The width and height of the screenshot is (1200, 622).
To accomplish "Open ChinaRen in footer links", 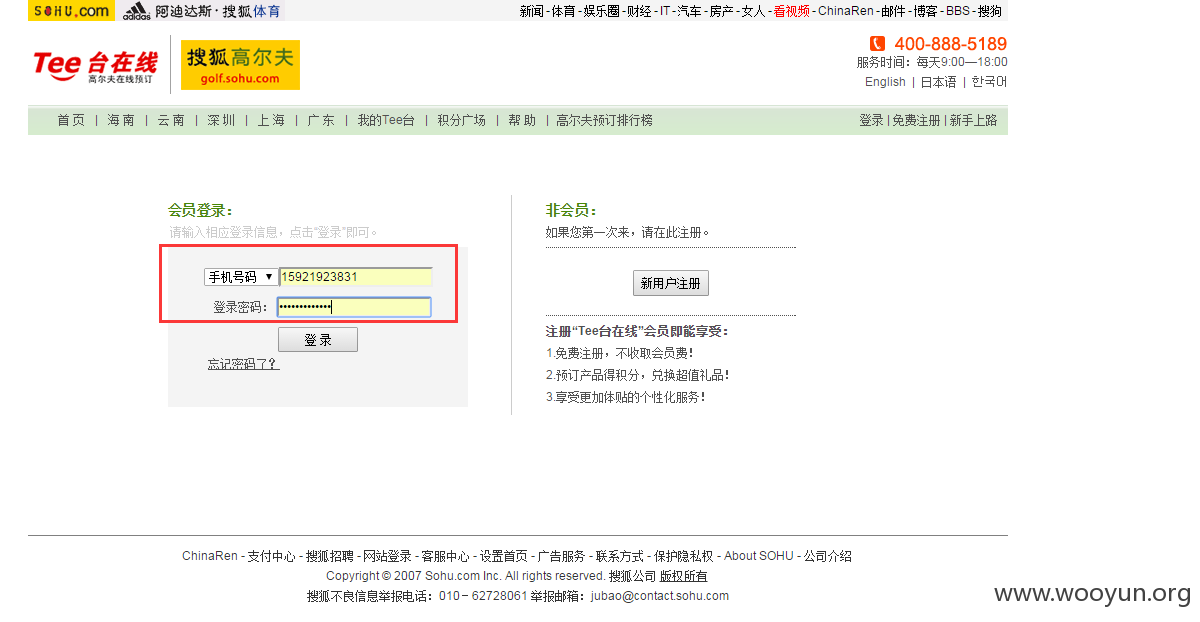I will 209,556.
